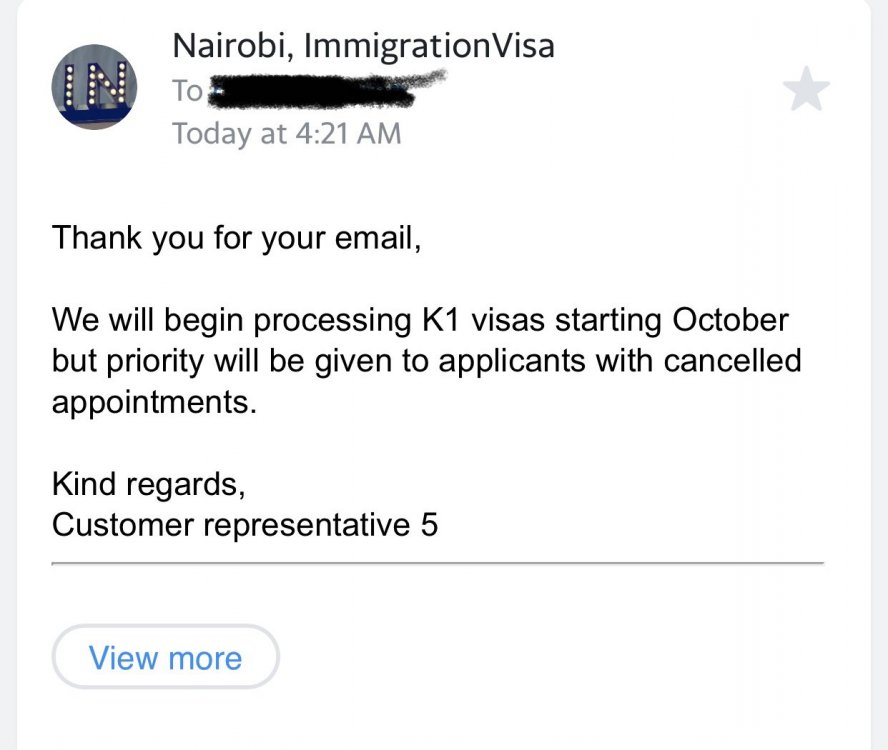Click the To recipient label
Screen dimensions: 888x750
pos(187,91)
